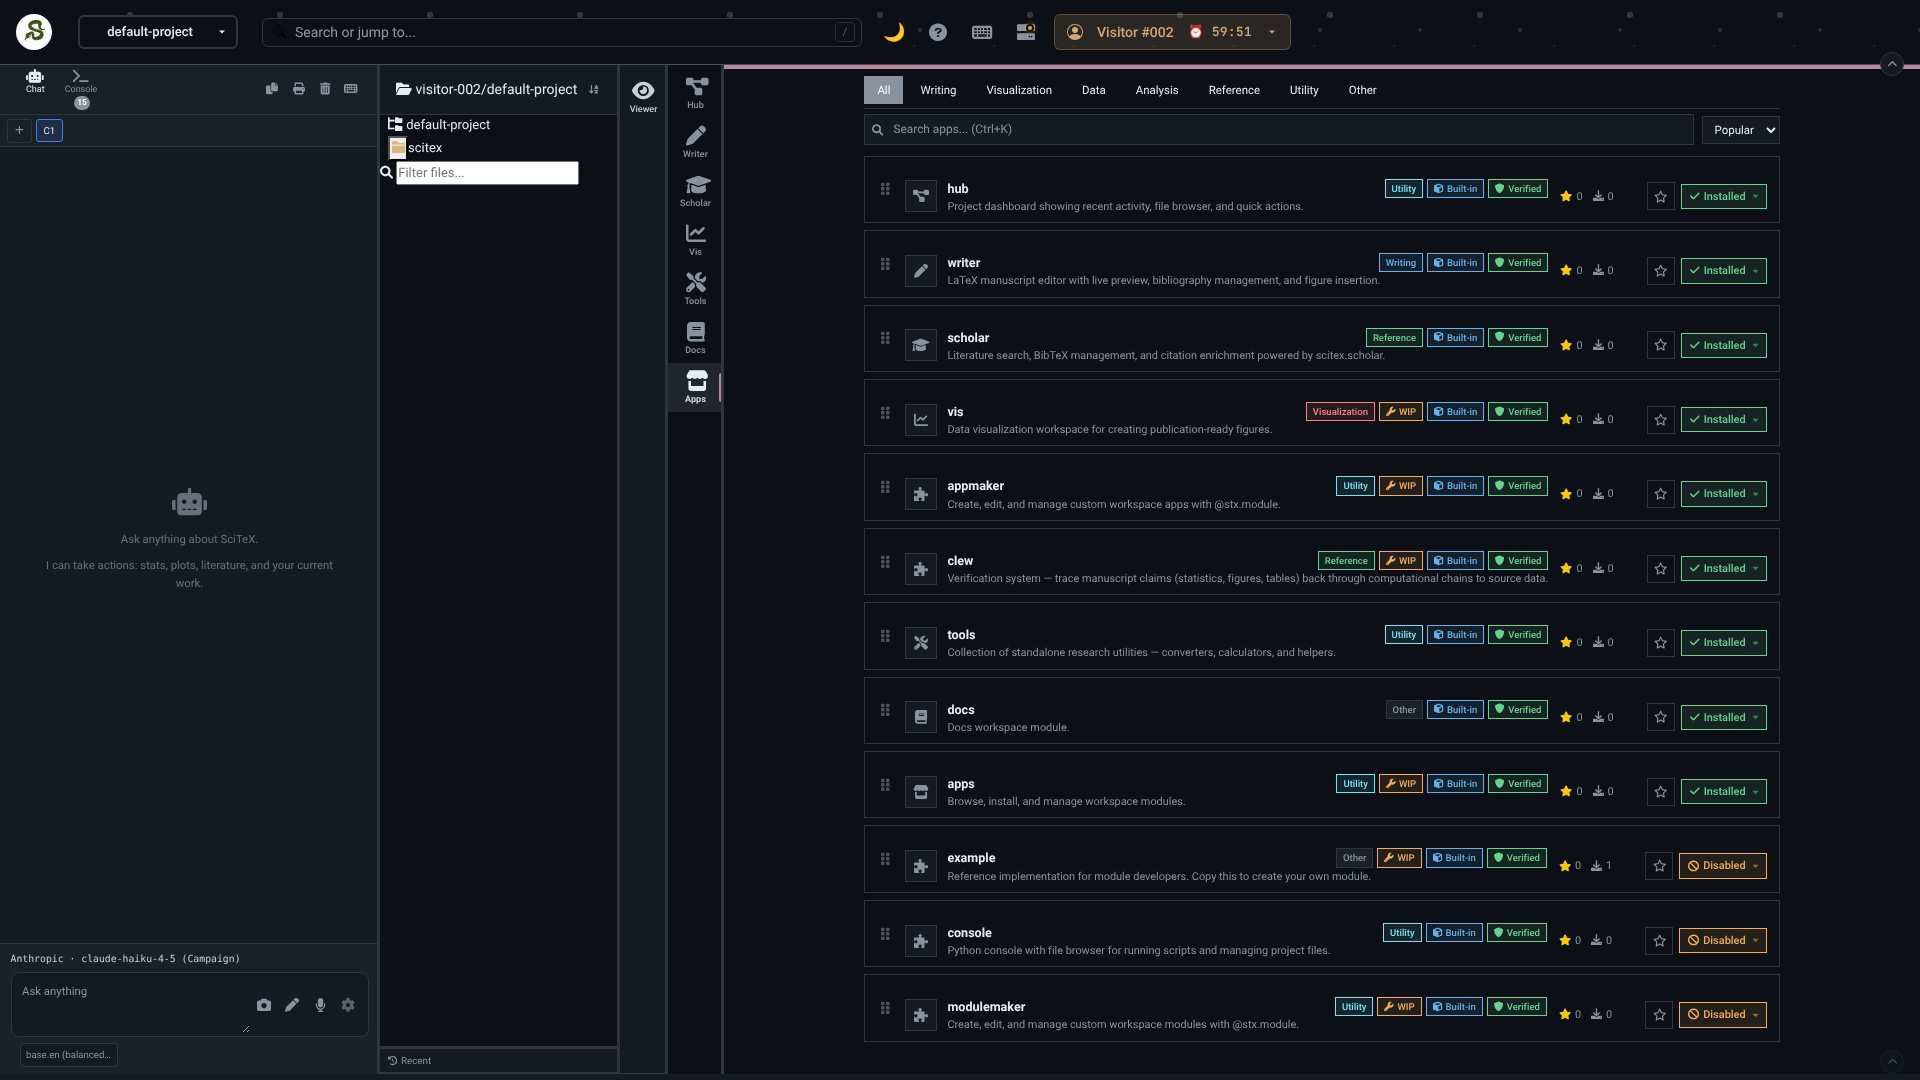1920x1080 pixels.
Task: Star the writer app as favorite
Action: (1659, 270)
